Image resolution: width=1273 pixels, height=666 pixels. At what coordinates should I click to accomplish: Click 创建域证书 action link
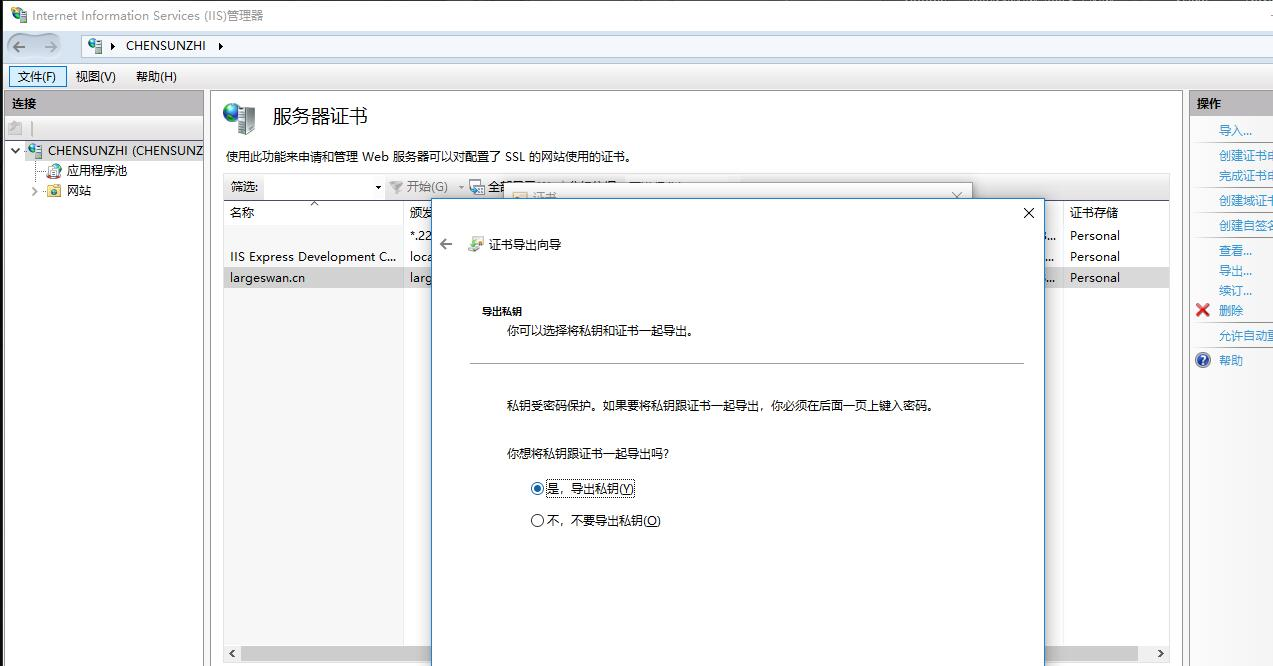click(x=1245, y=201)
